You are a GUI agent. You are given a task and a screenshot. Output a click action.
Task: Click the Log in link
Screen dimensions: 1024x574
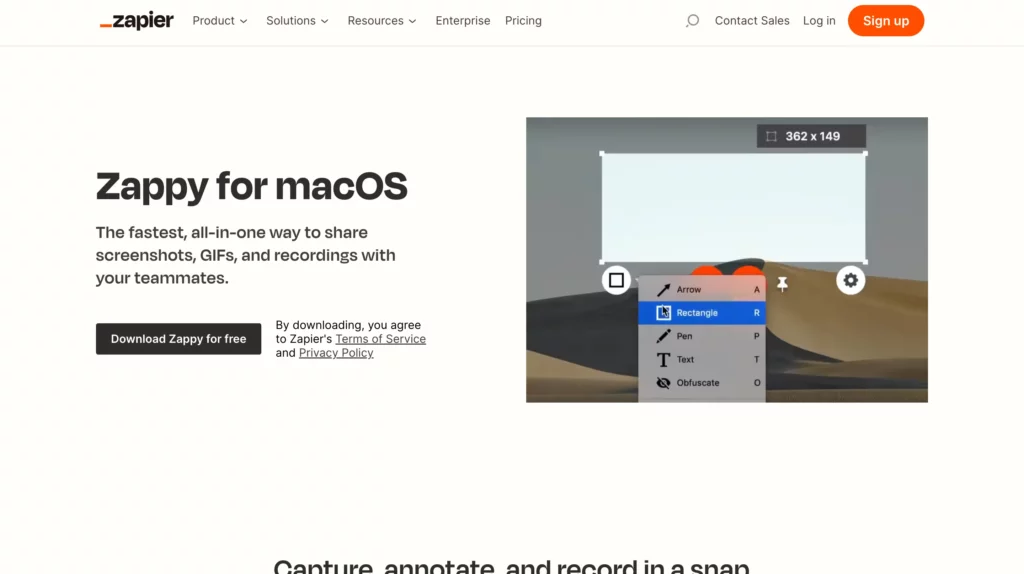pyautogui.click(x=819, y=21)
